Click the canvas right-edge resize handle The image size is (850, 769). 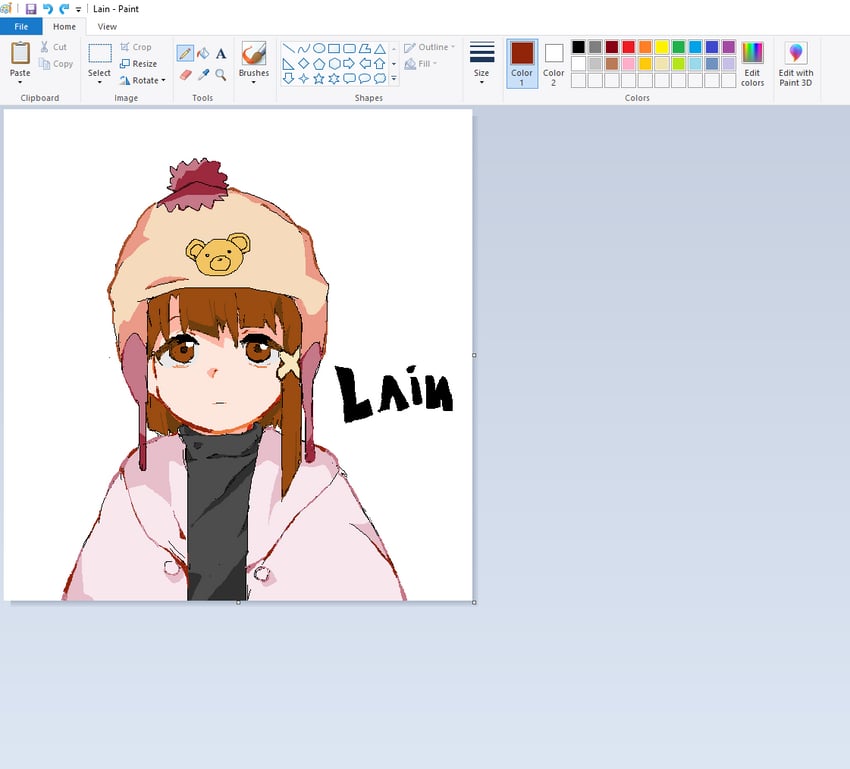coord(474,356)
